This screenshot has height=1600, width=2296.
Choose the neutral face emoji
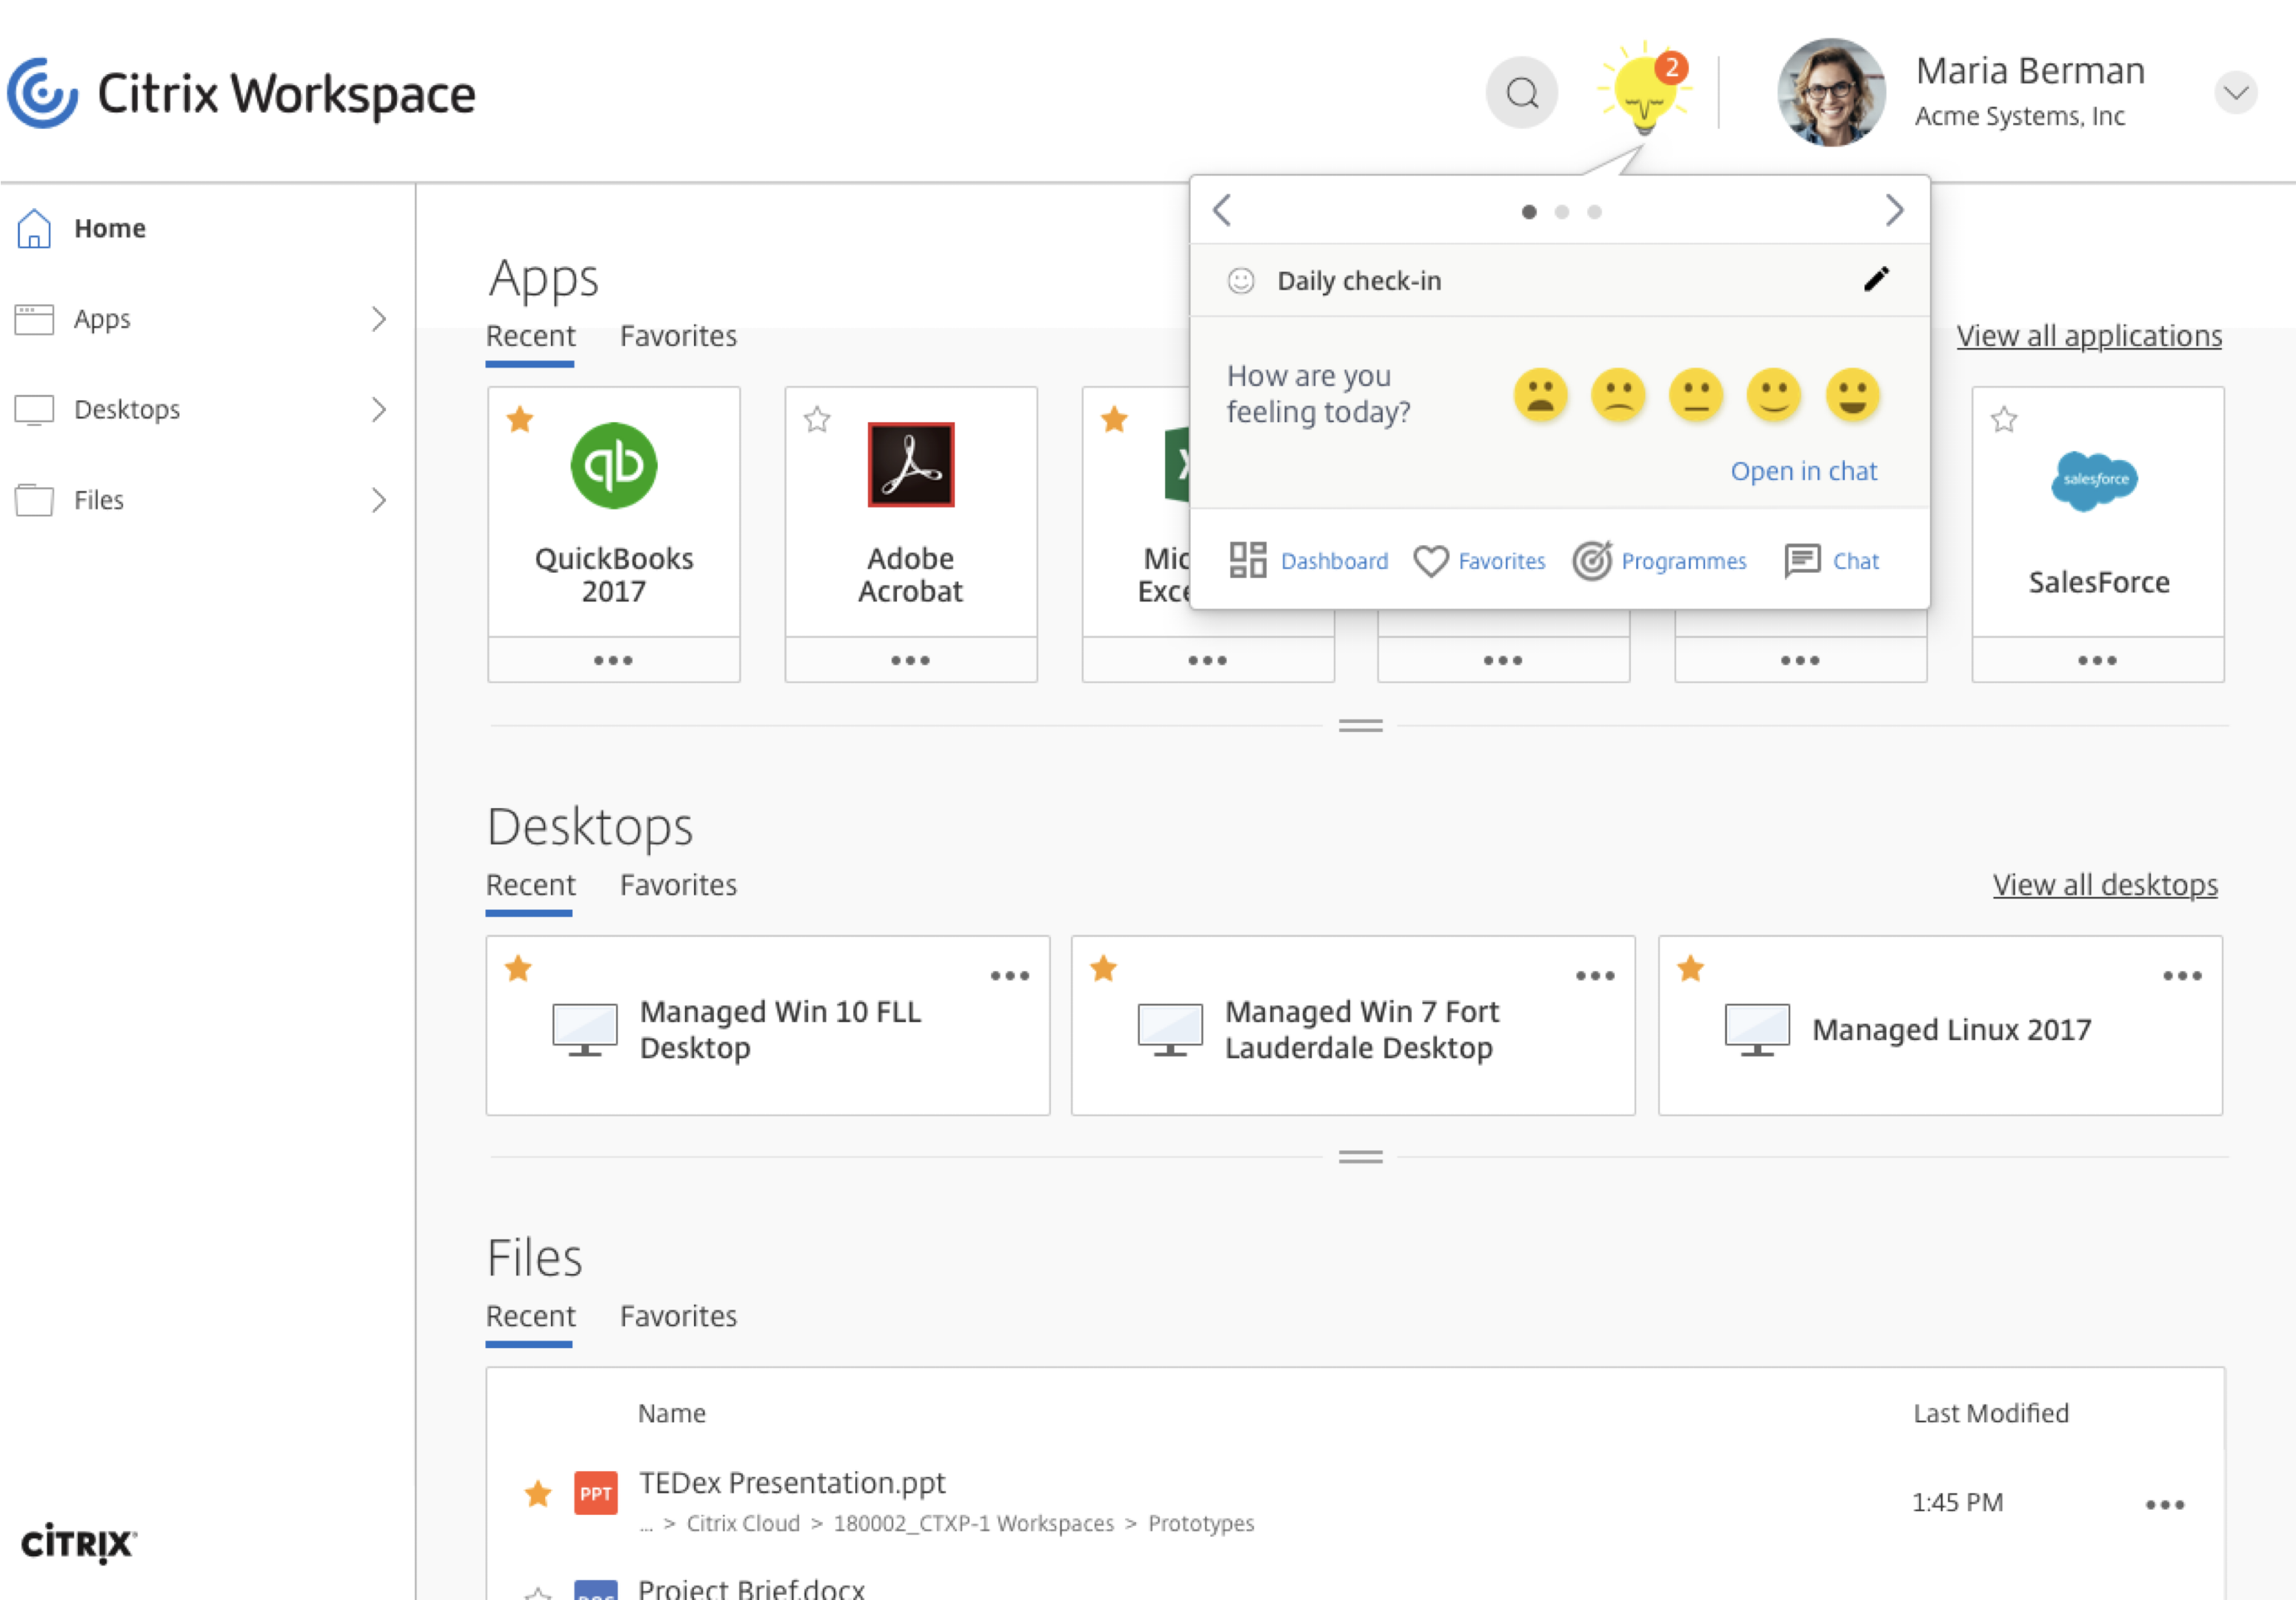pyautogui.click(x=1696, y=394)
